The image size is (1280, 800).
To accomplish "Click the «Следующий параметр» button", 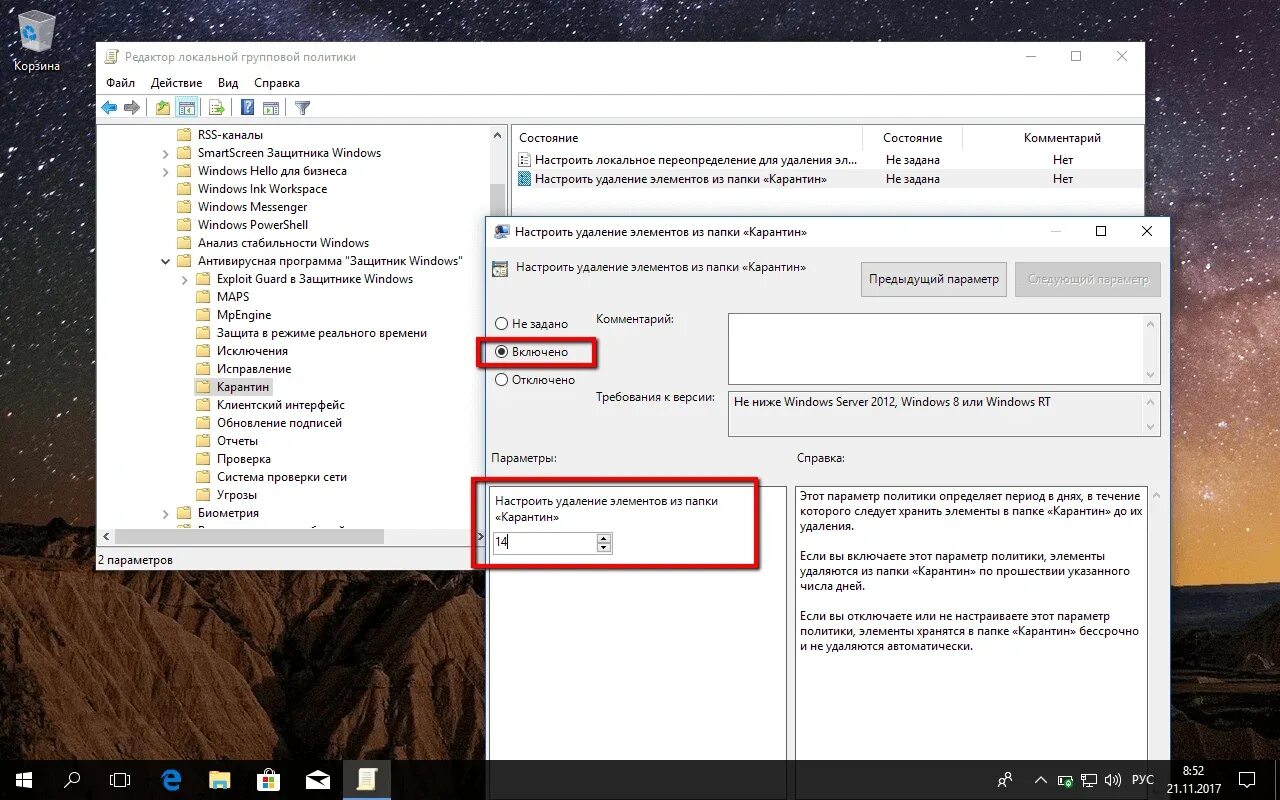I will [1088, 280].
